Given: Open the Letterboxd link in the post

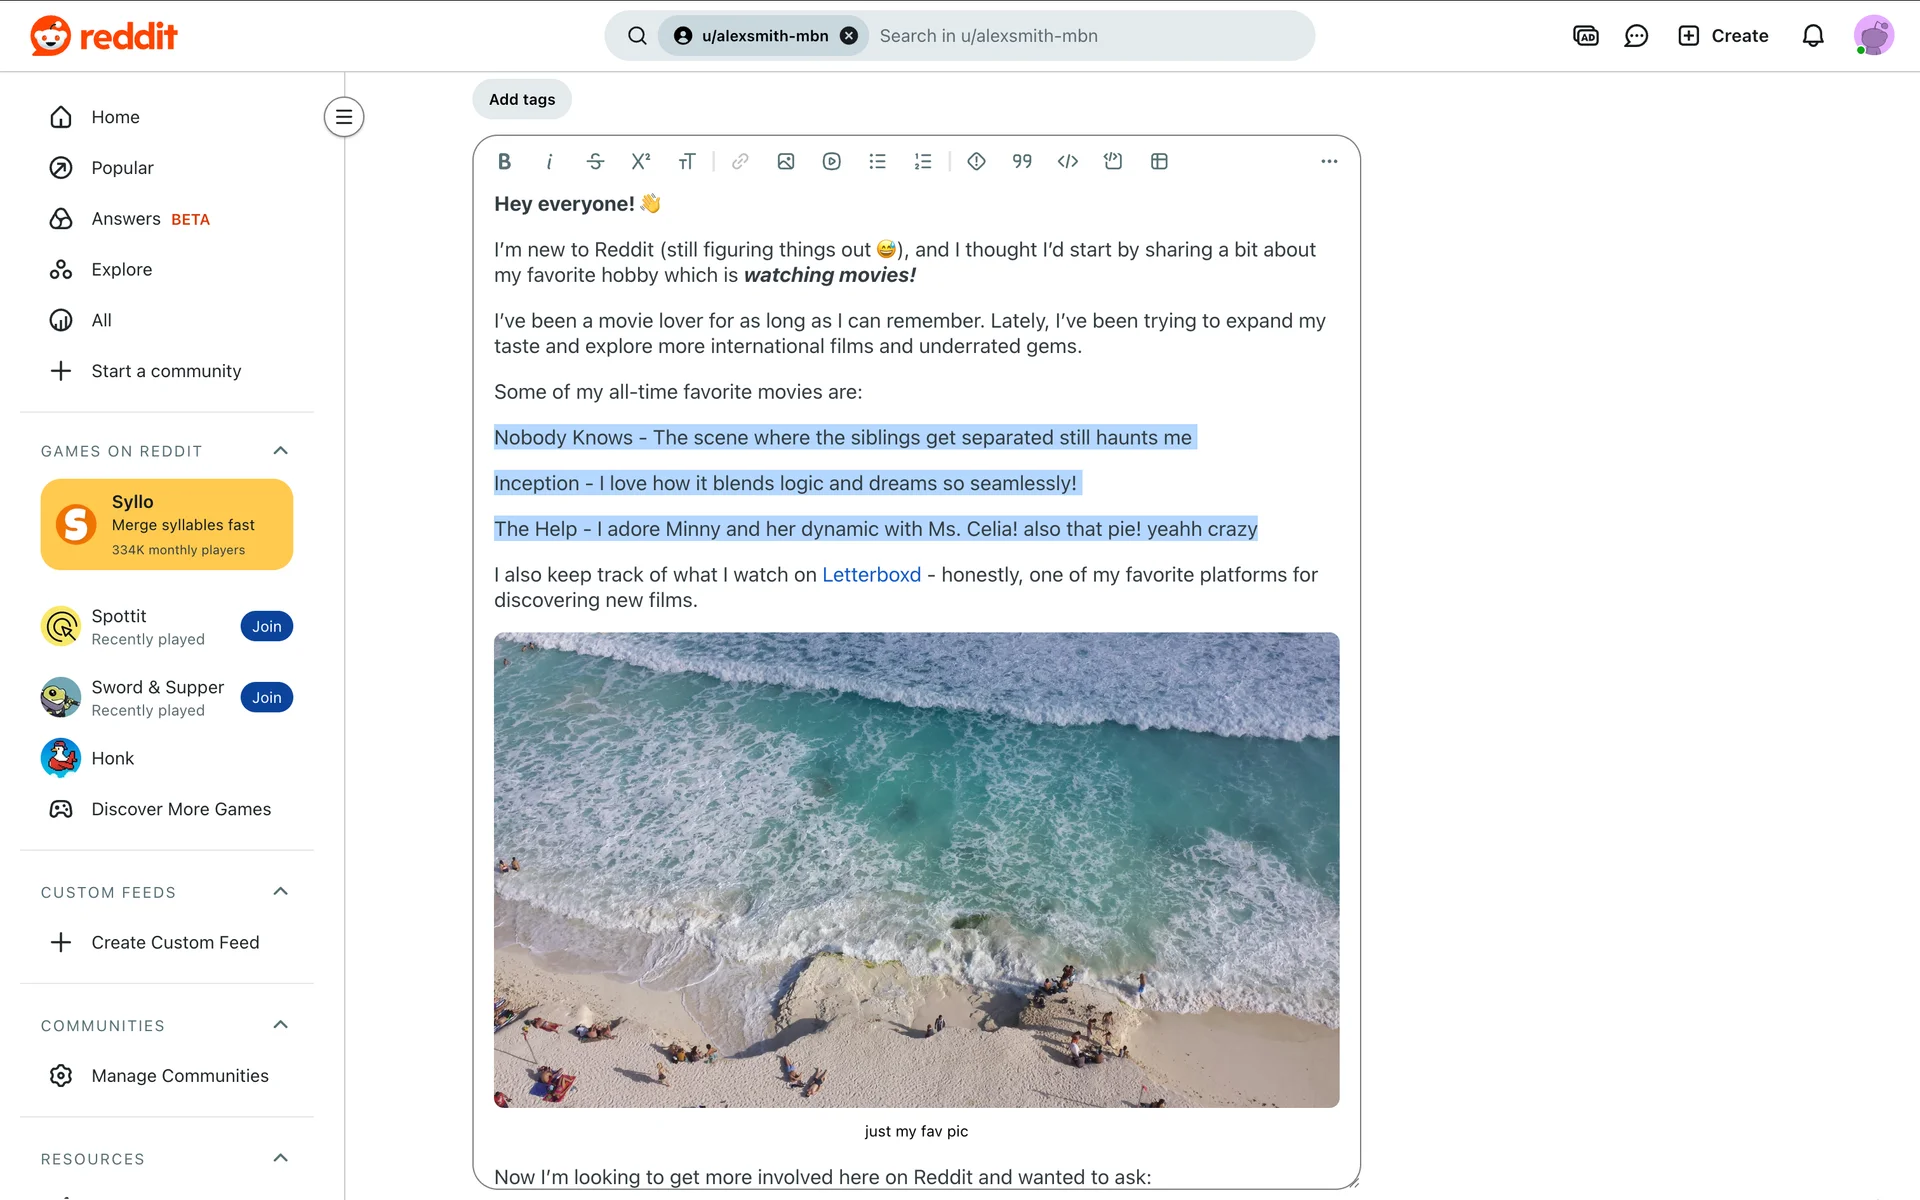Looking at the screenshot, I should (x=871, y=575).
